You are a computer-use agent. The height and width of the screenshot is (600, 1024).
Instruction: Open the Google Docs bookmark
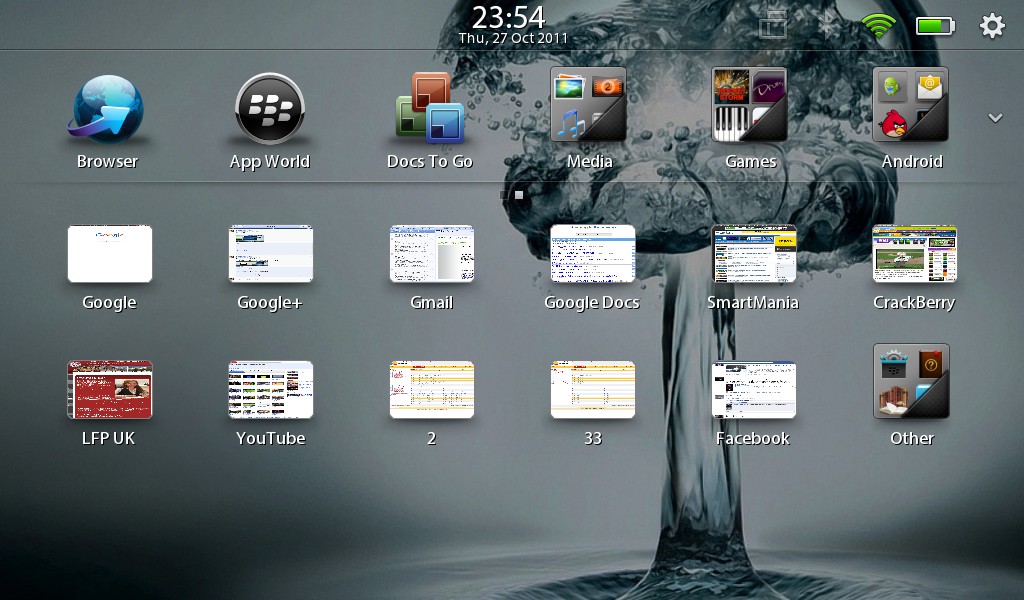(592, 253)
